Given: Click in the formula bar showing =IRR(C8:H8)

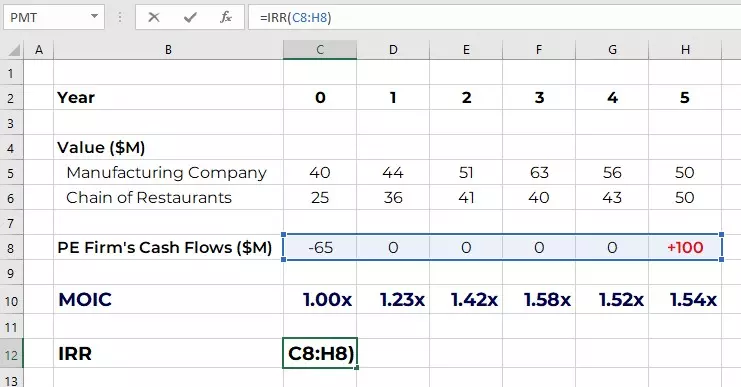Looking at the screenshot, I should [494, 17].
